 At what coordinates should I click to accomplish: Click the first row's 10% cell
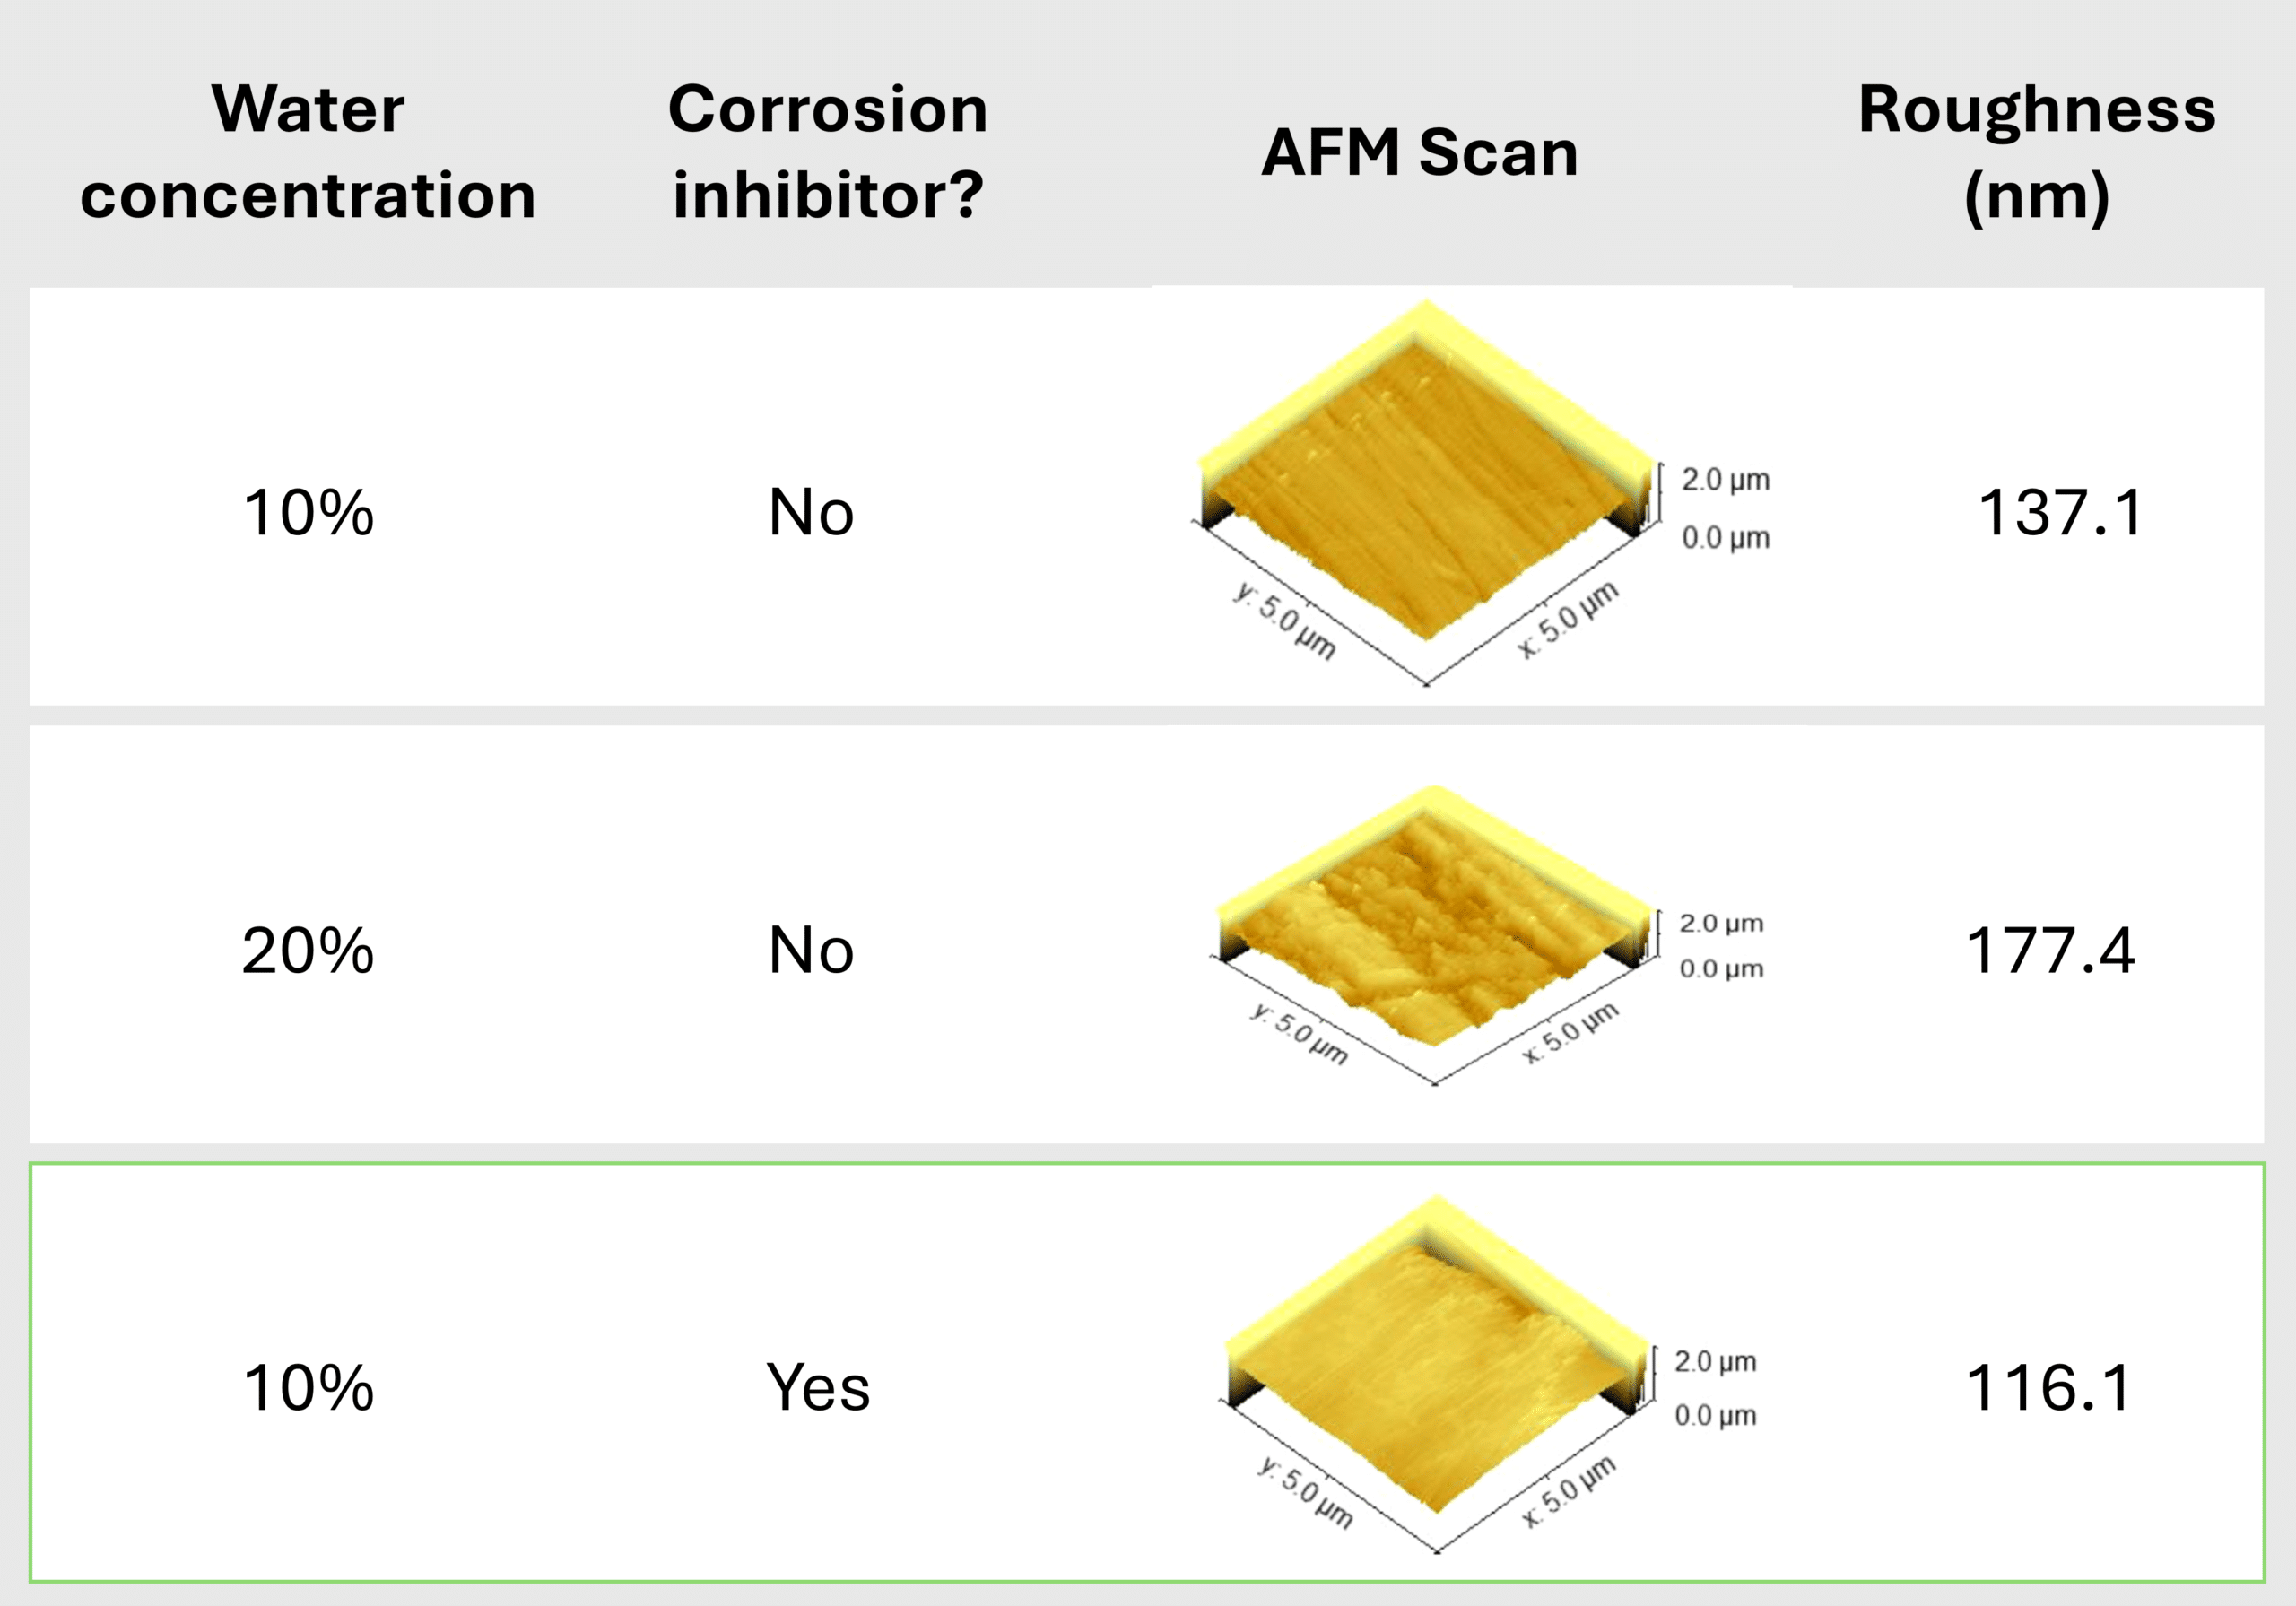pos(308,513)
